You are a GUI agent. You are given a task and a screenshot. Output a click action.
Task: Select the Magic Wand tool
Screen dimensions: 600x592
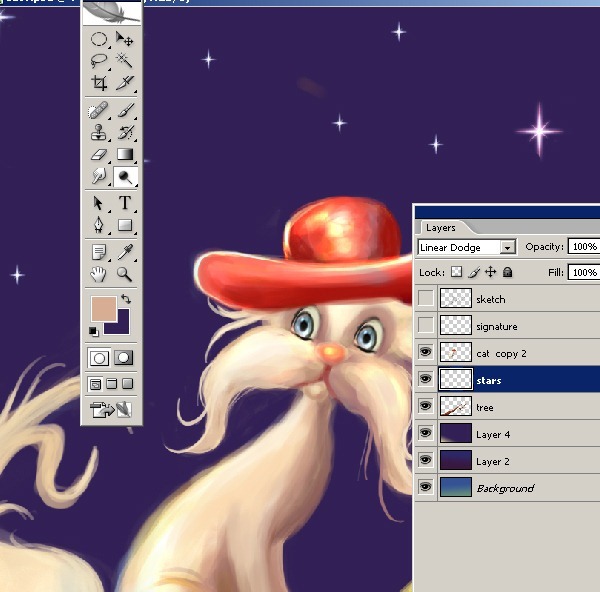(x=124, y=61)
